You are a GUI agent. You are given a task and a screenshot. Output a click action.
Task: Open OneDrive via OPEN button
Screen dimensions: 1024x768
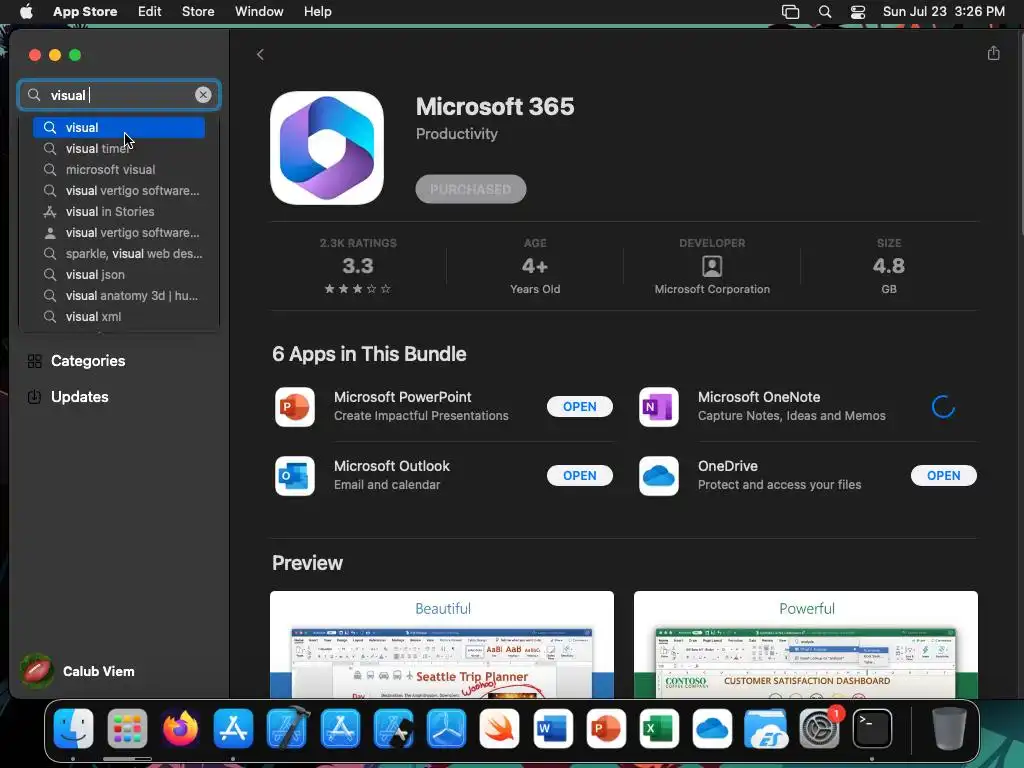coord(943,475)
